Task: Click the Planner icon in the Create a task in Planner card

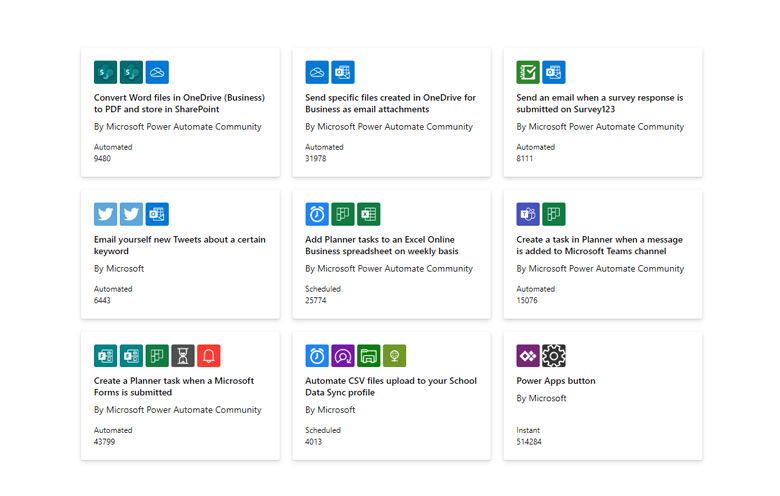Action: (x=554, y=214)
